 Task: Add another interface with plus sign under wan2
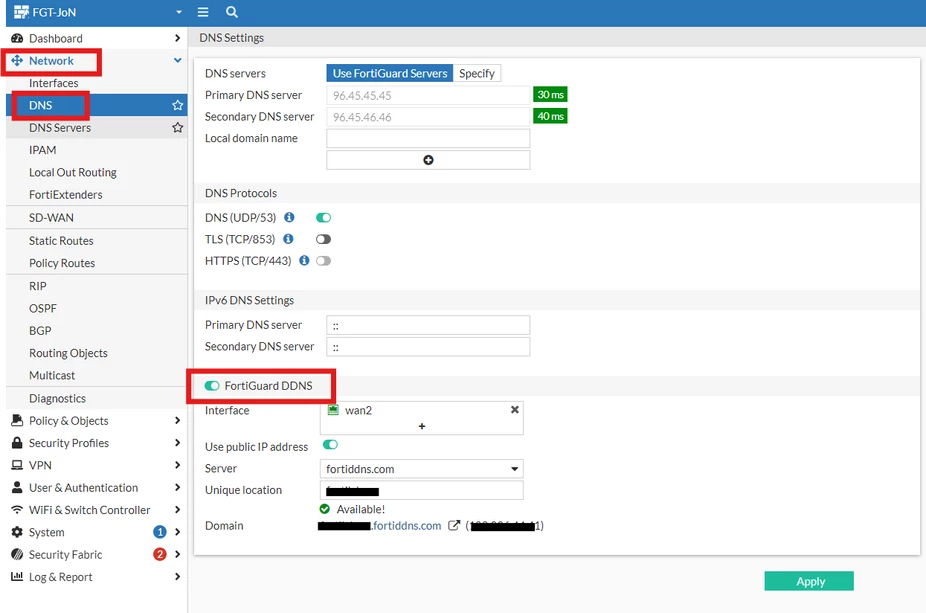422,426
